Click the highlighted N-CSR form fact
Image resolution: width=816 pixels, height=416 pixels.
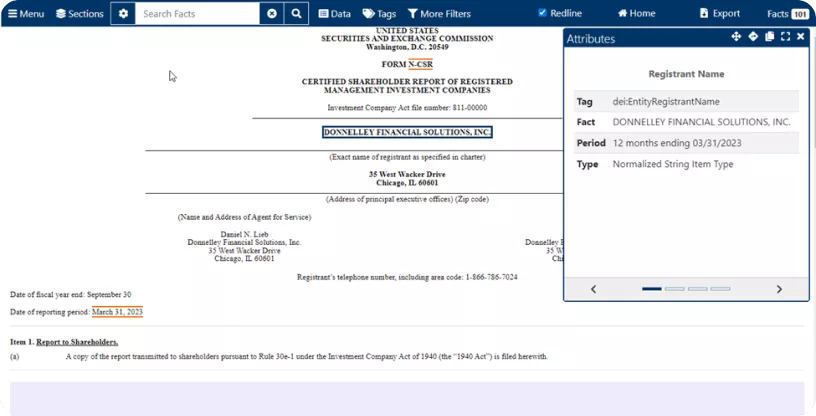[420, 65]
